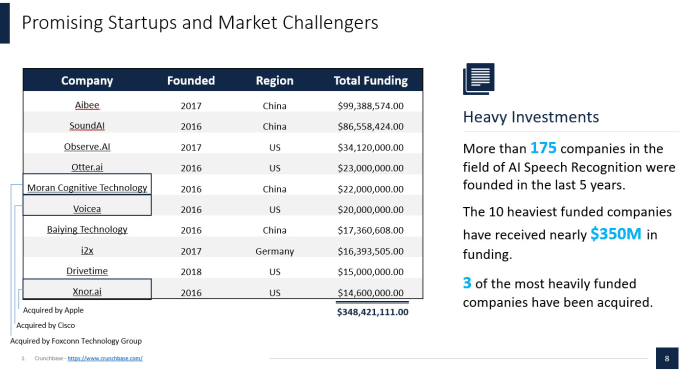
Task: Open the Crunchbase source link
Action: pyautogui.click(x=105, y=358)
